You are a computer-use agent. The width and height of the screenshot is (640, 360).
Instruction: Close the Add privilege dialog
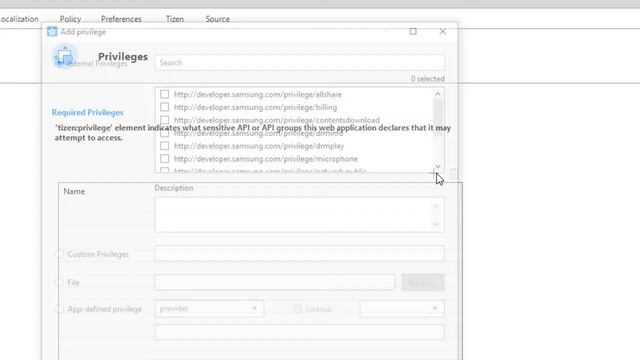(x=442, y=31)
